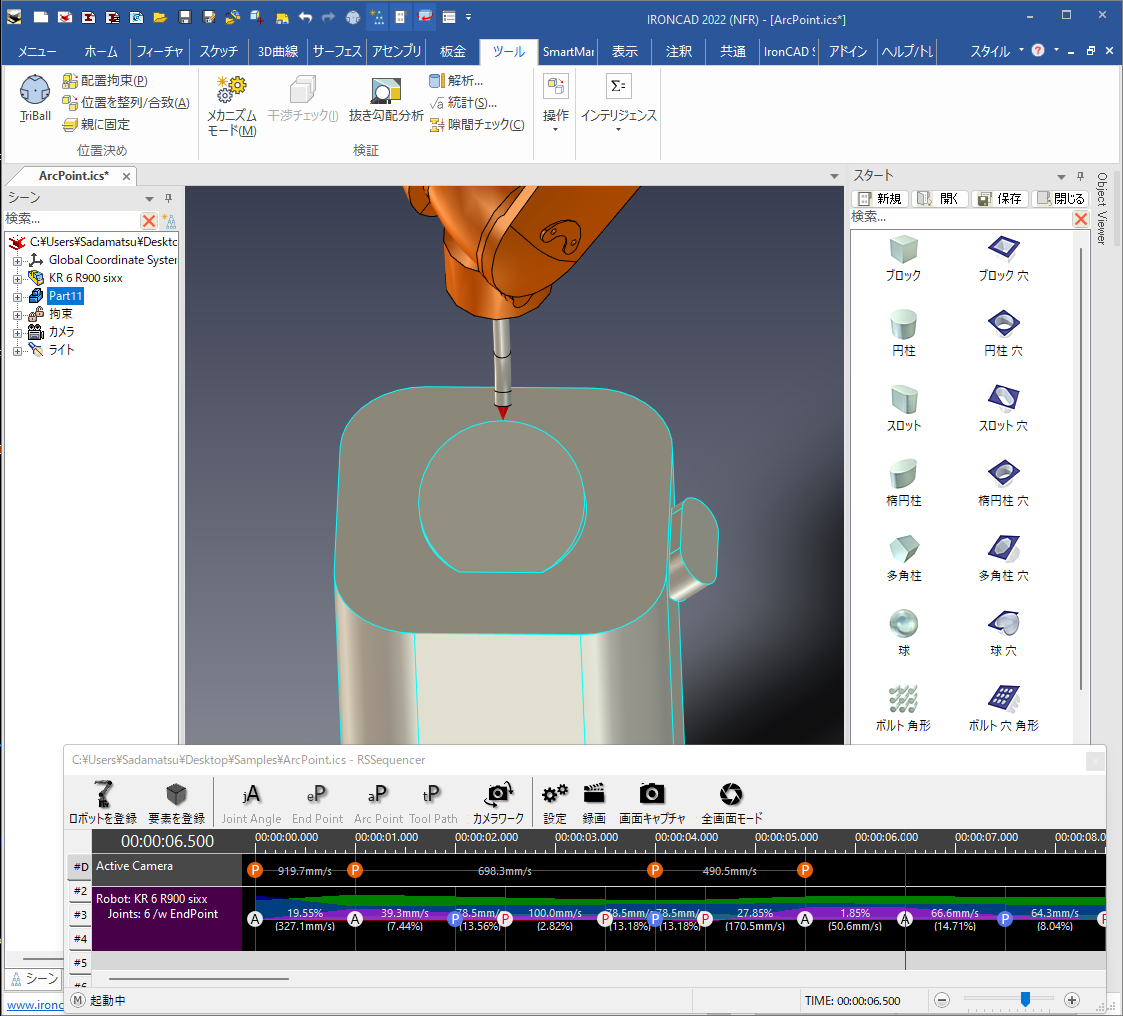Start 録画 recording in sequencer

click(x=594, y=796)
